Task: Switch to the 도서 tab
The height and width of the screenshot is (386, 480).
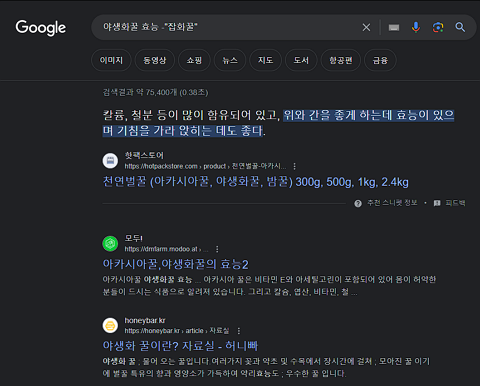Action: point(301,60)
